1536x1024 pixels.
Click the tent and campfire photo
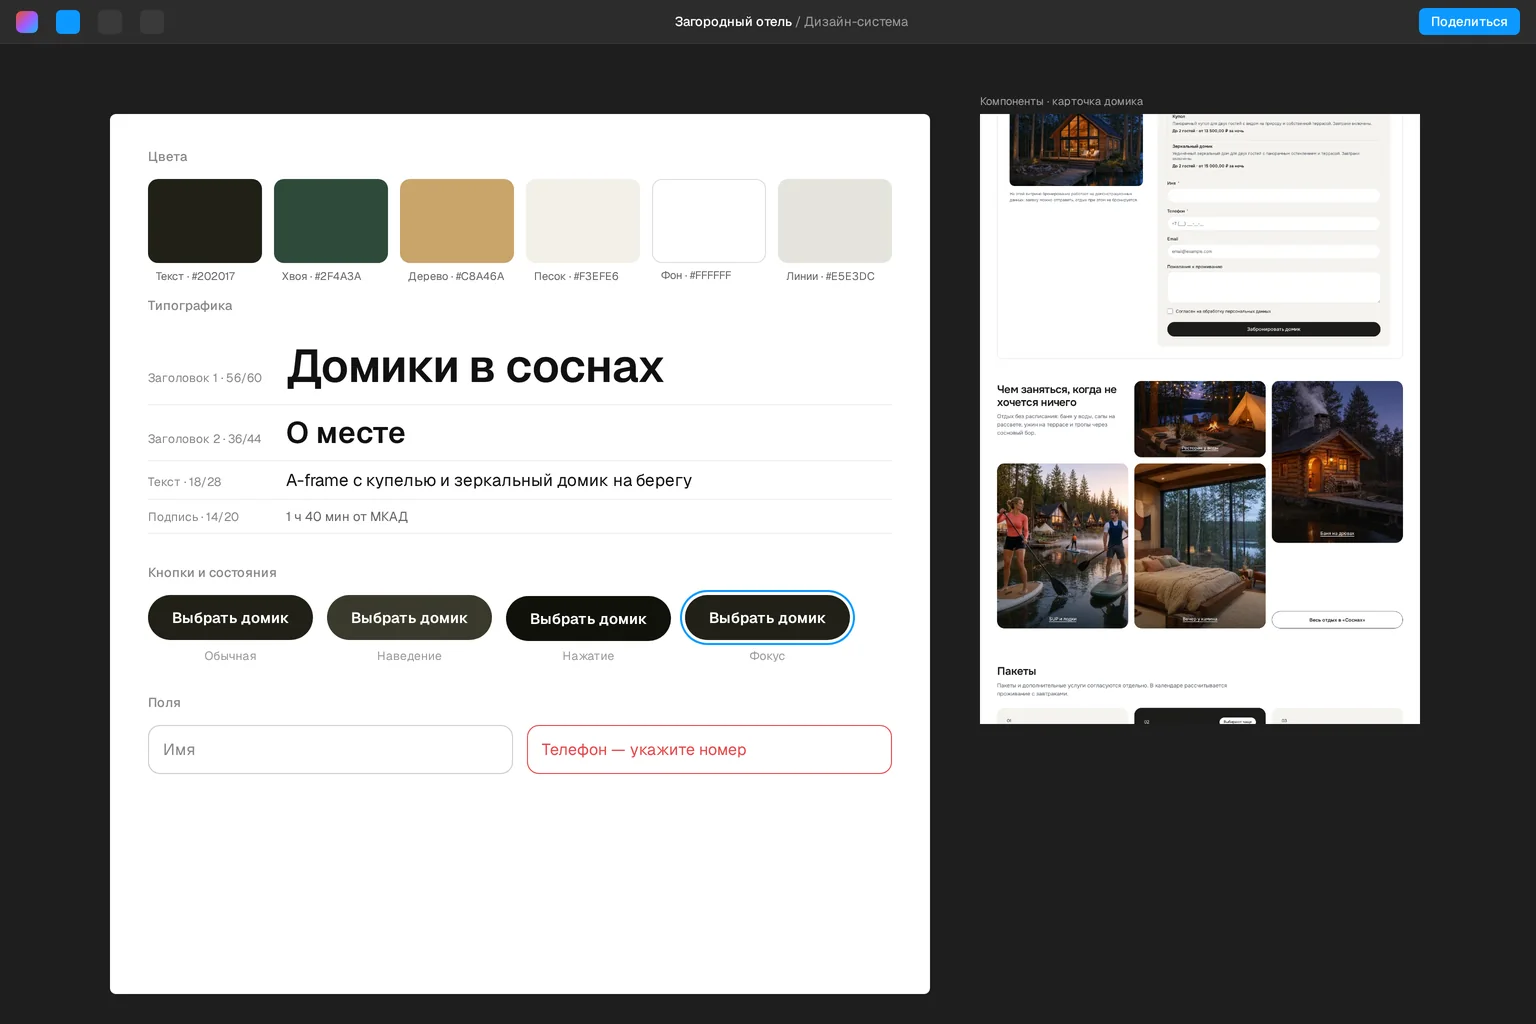pyautogui.click(x=1200, y=419)
